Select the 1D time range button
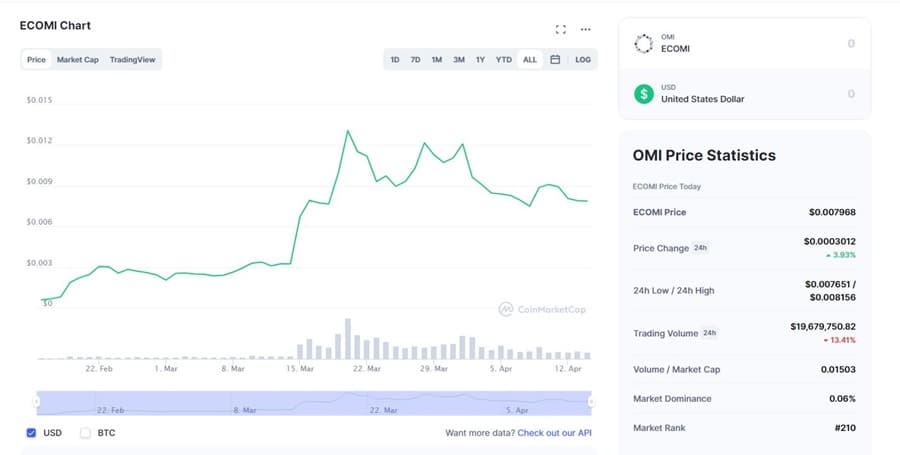This screenshot has height=455, width=900. 395,60
